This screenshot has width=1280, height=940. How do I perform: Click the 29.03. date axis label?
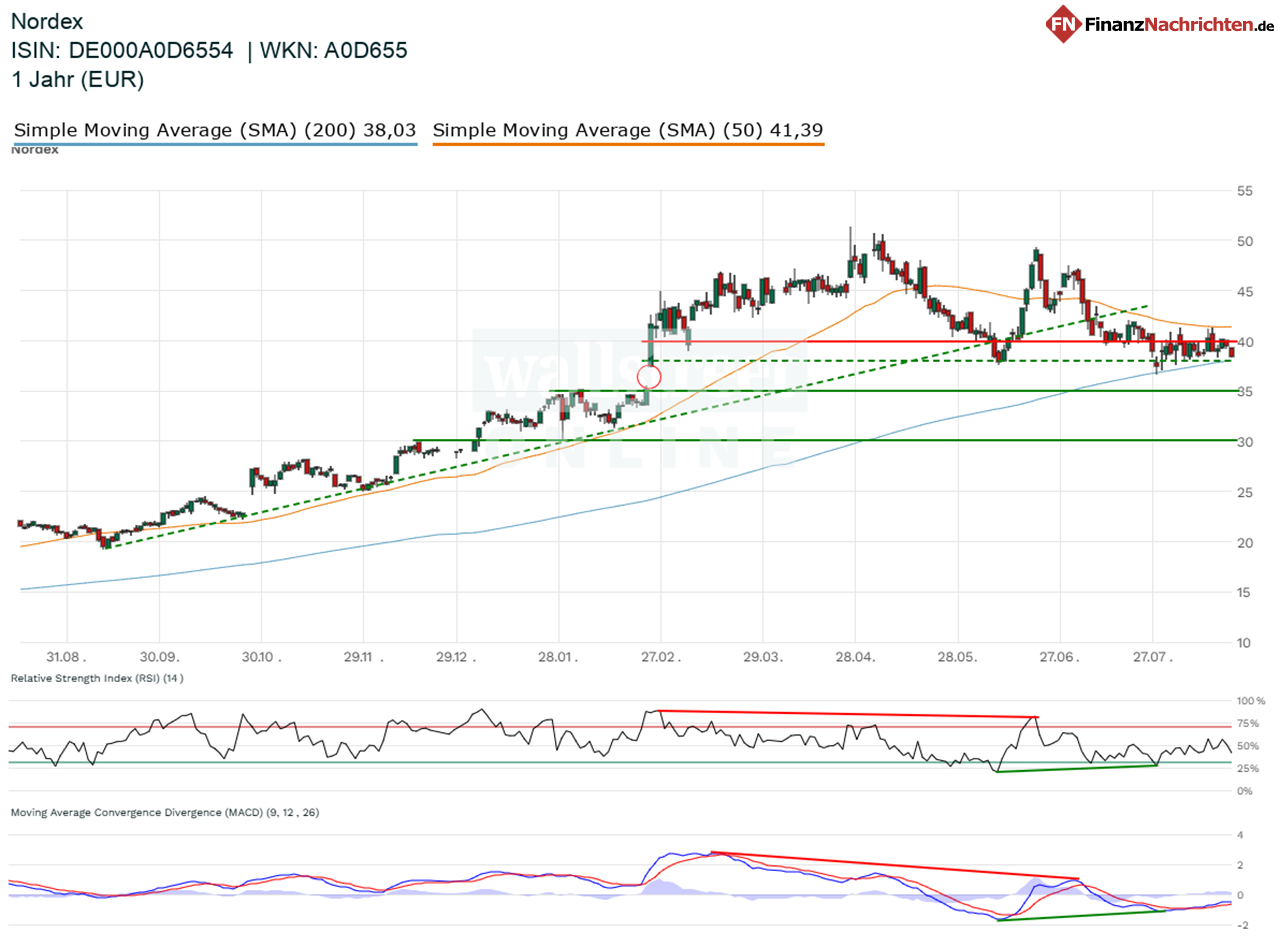[762, 657]
